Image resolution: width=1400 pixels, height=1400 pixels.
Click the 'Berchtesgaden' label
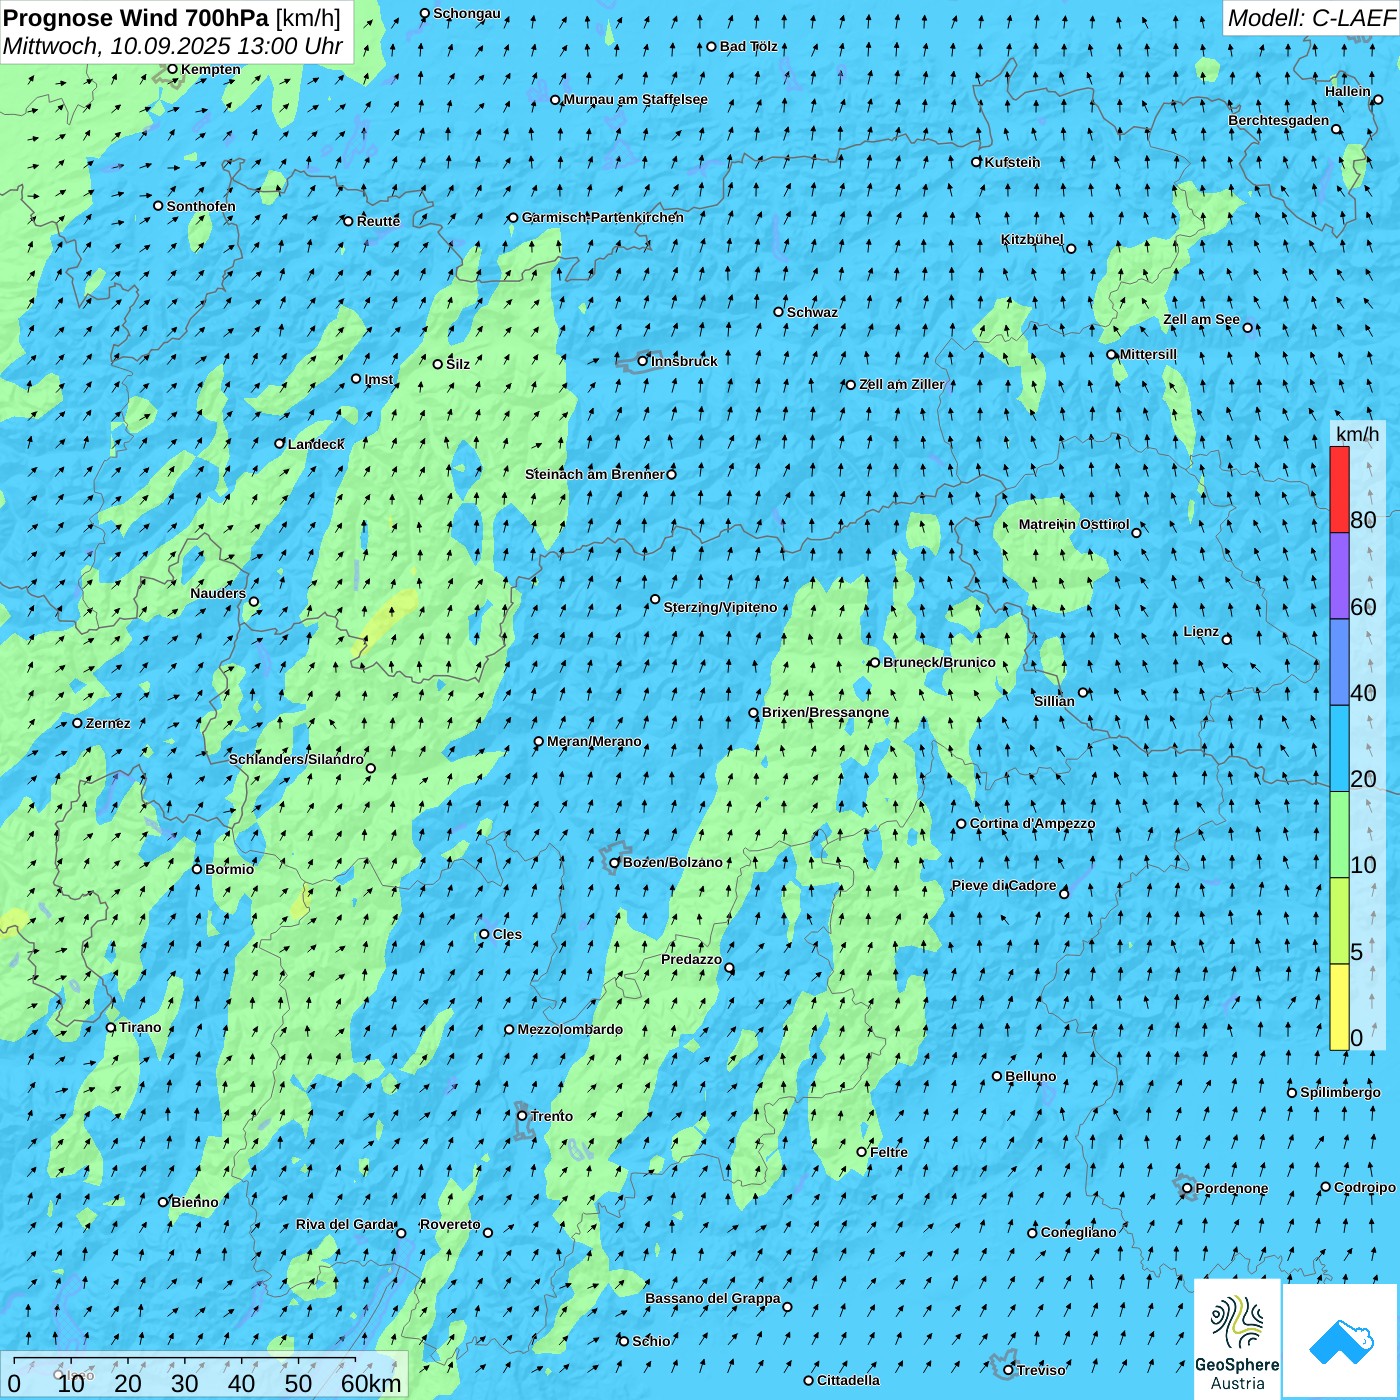(x=1279, y=120)
